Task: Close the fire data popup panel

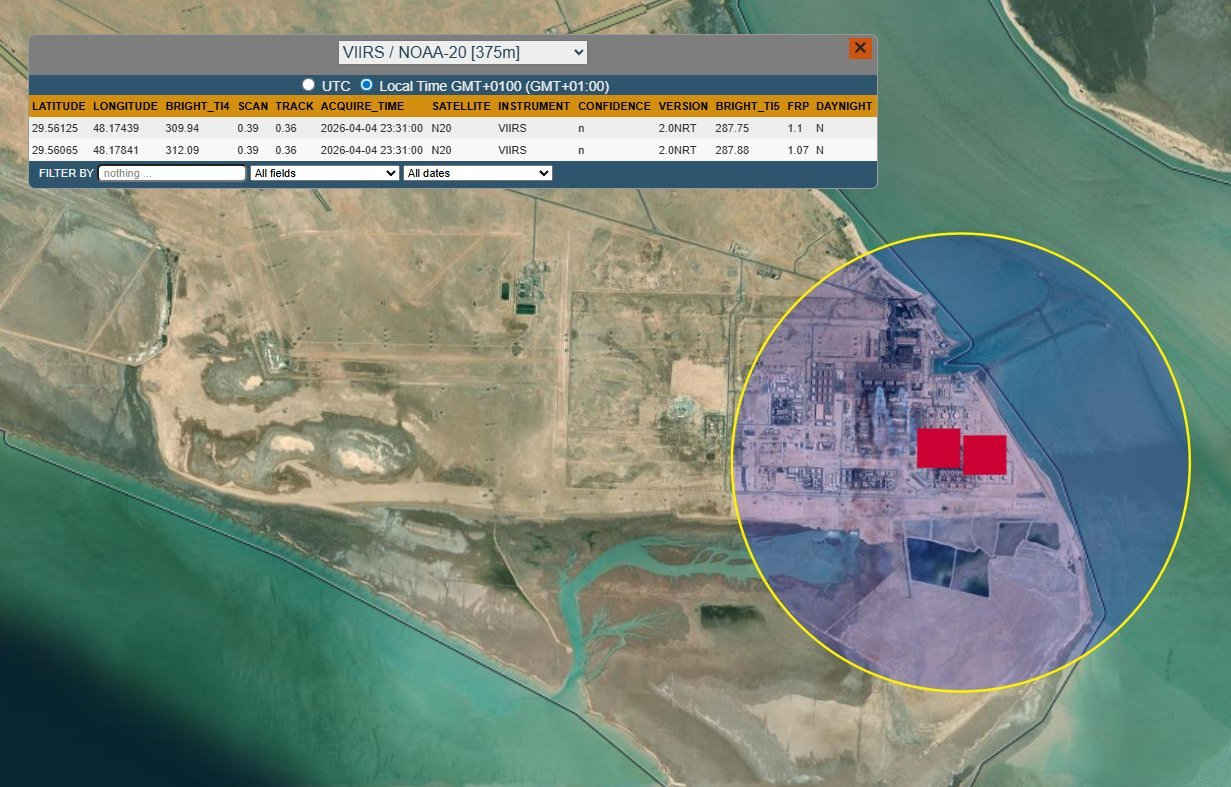Action: click(x=859, y=48)
